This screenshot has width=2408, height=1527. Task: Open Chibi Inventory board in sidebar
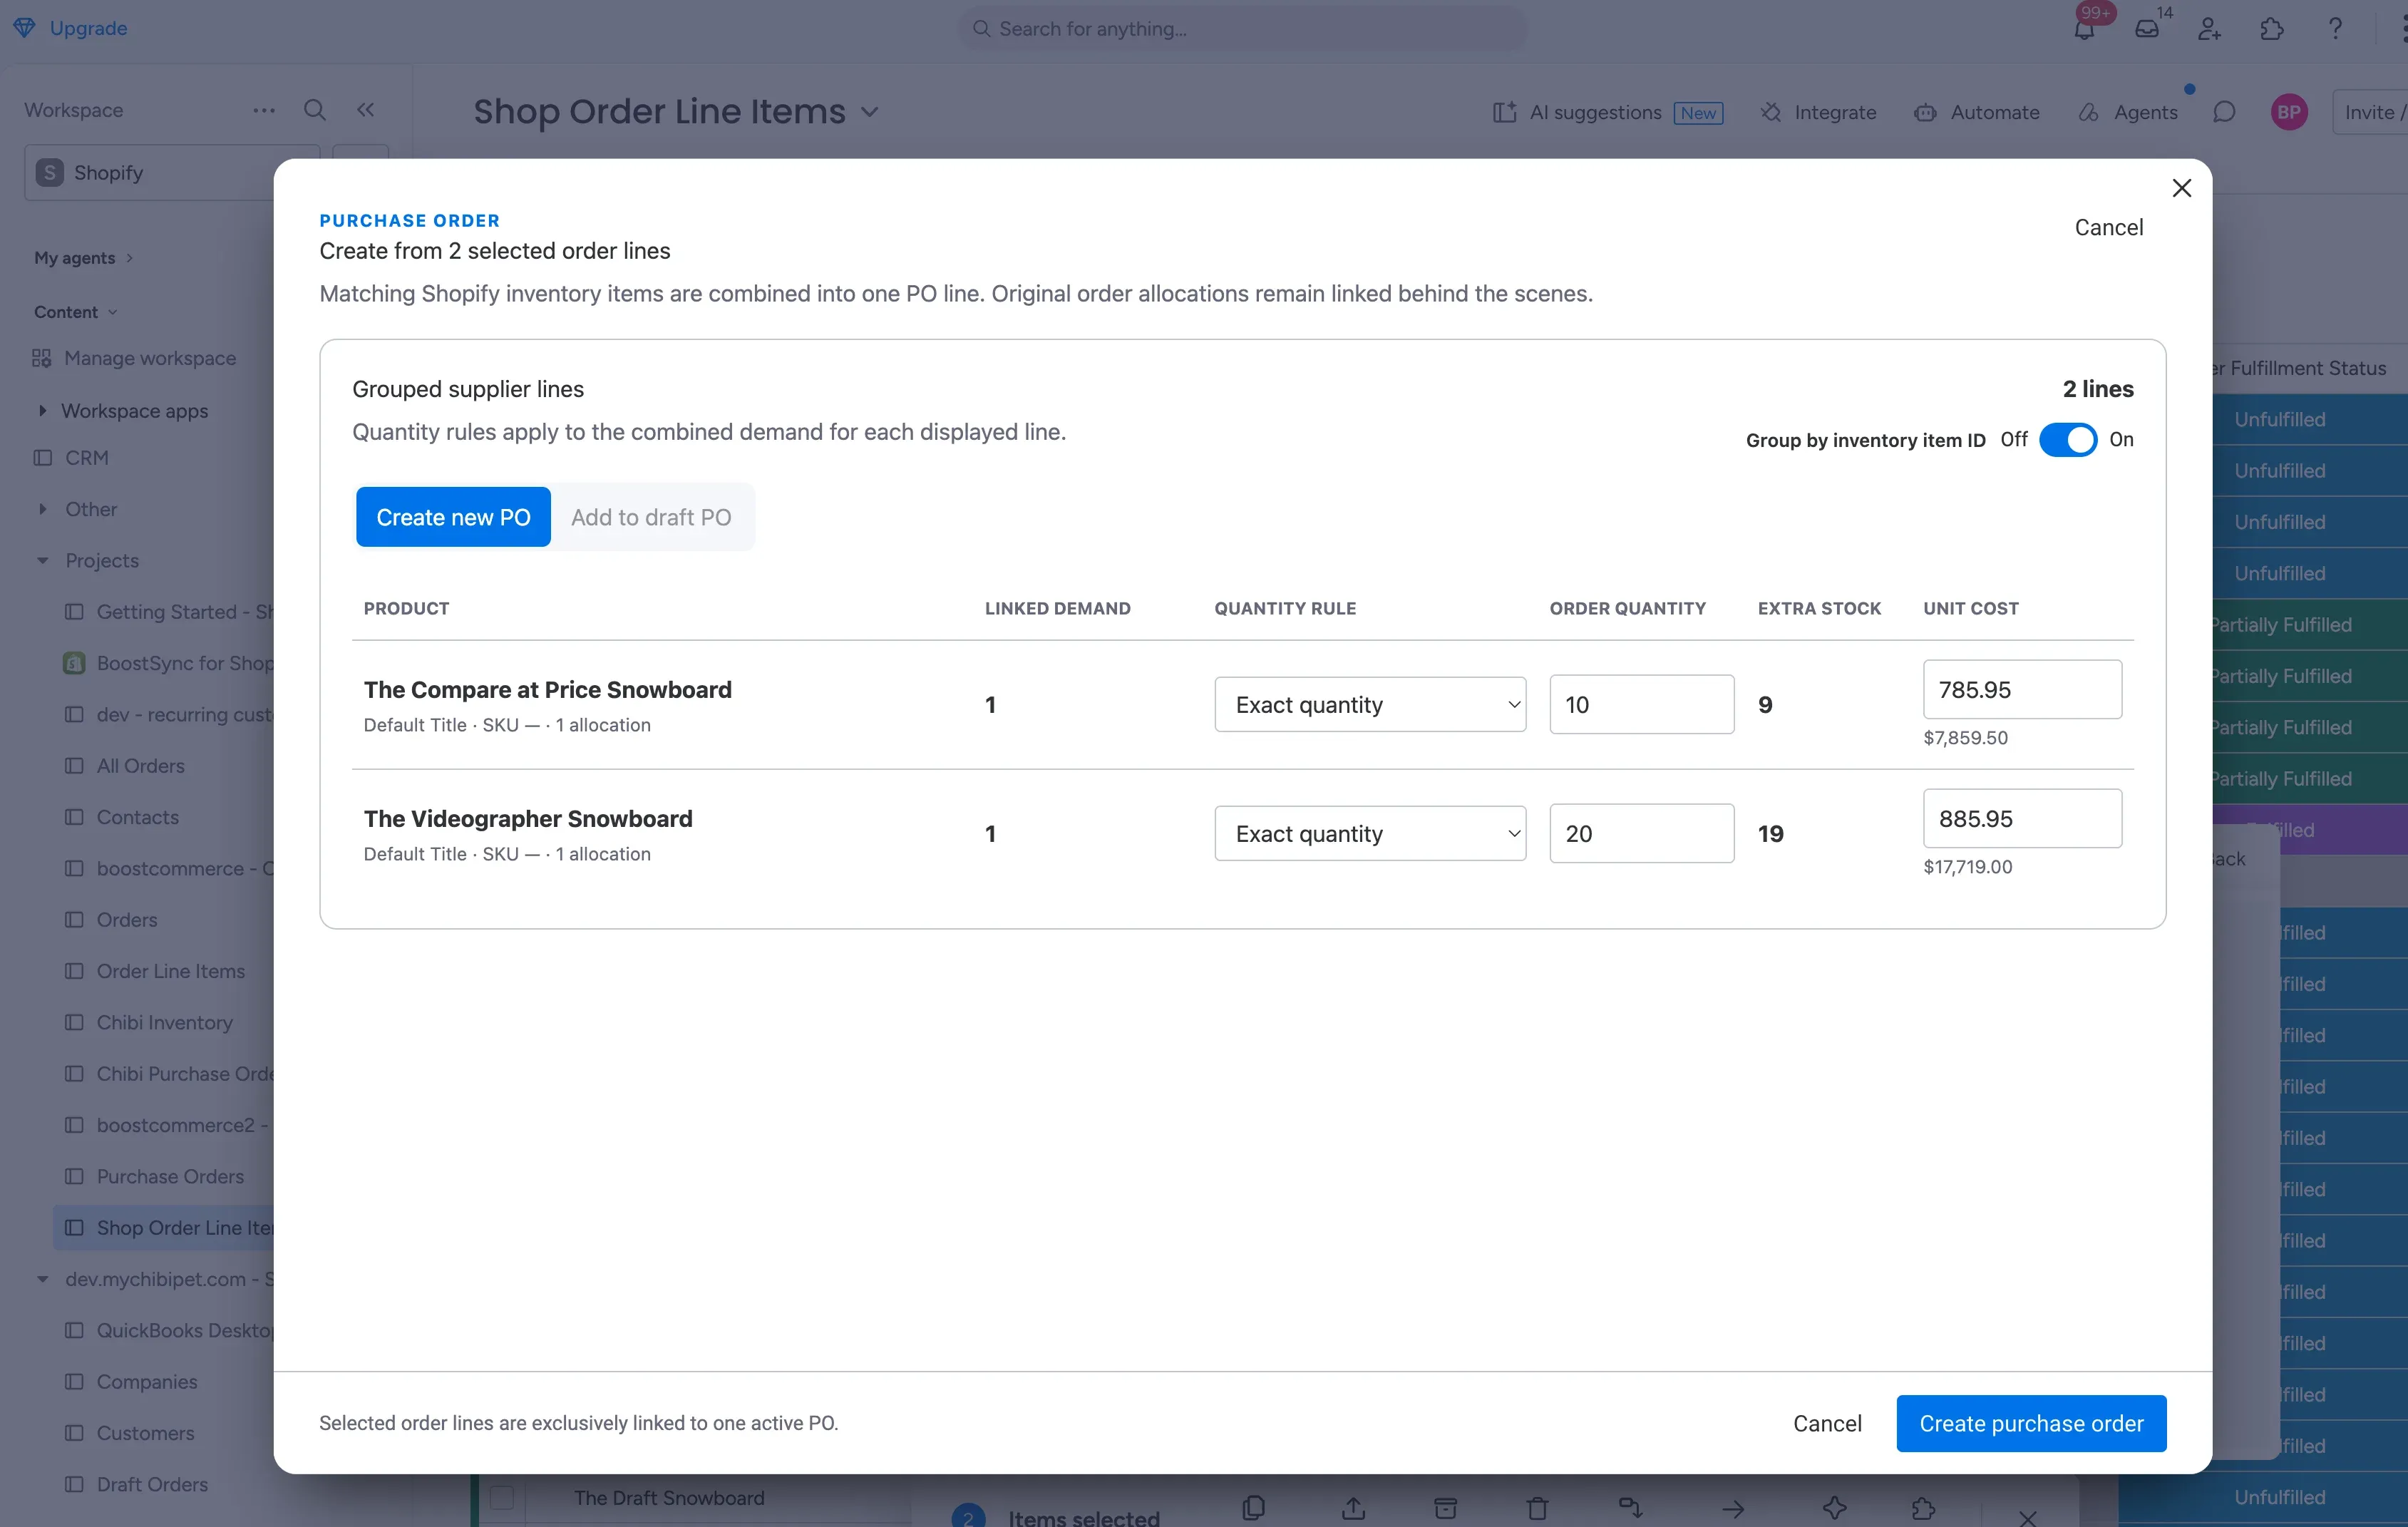(164, 1022)
